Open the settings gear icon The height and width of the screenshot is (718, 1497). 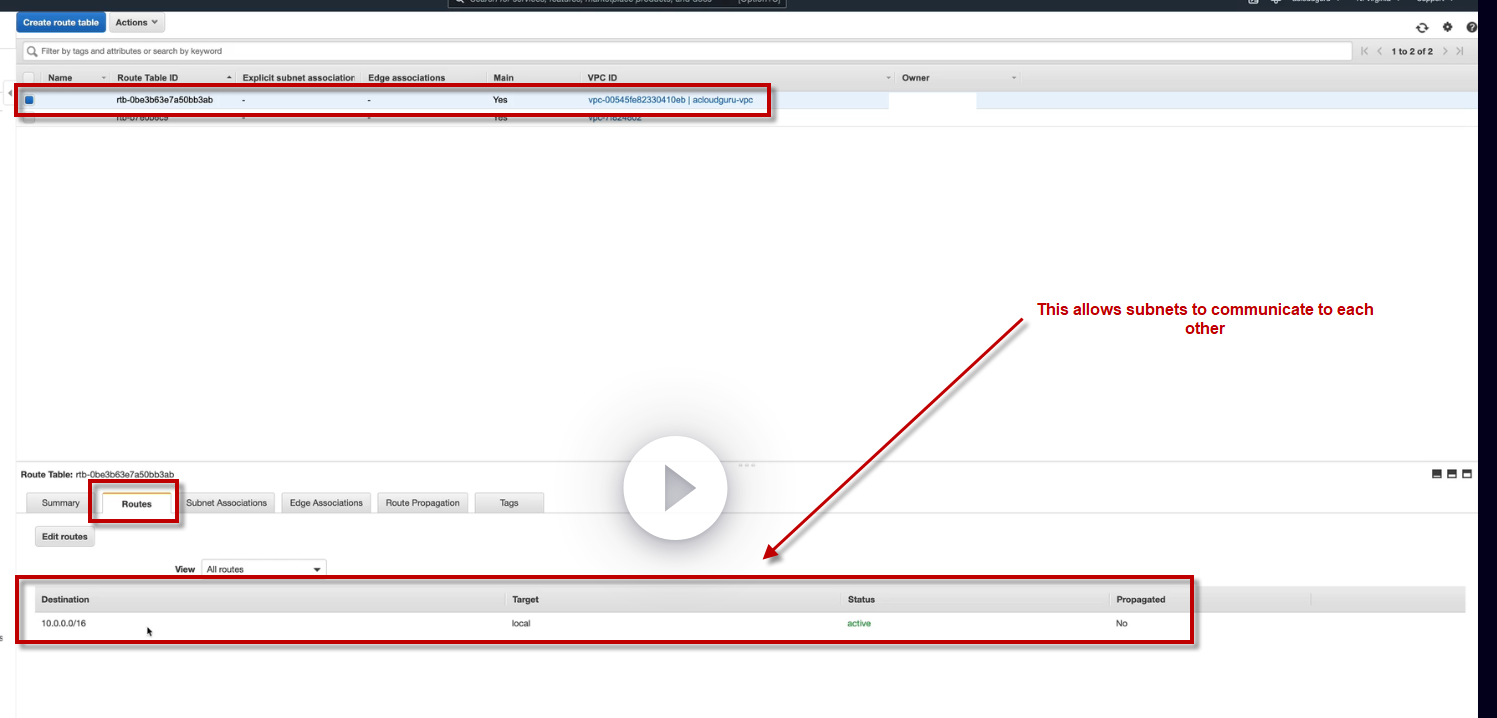[1447, 27]
